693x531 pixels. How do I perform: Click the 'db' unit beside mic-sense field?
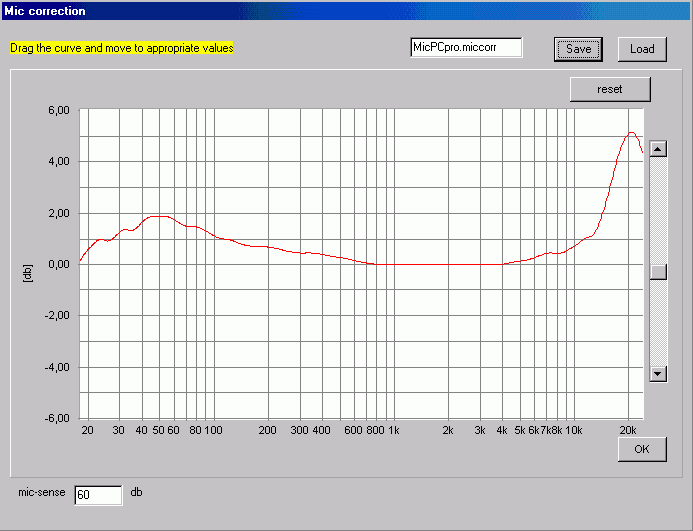coord(137,492)
